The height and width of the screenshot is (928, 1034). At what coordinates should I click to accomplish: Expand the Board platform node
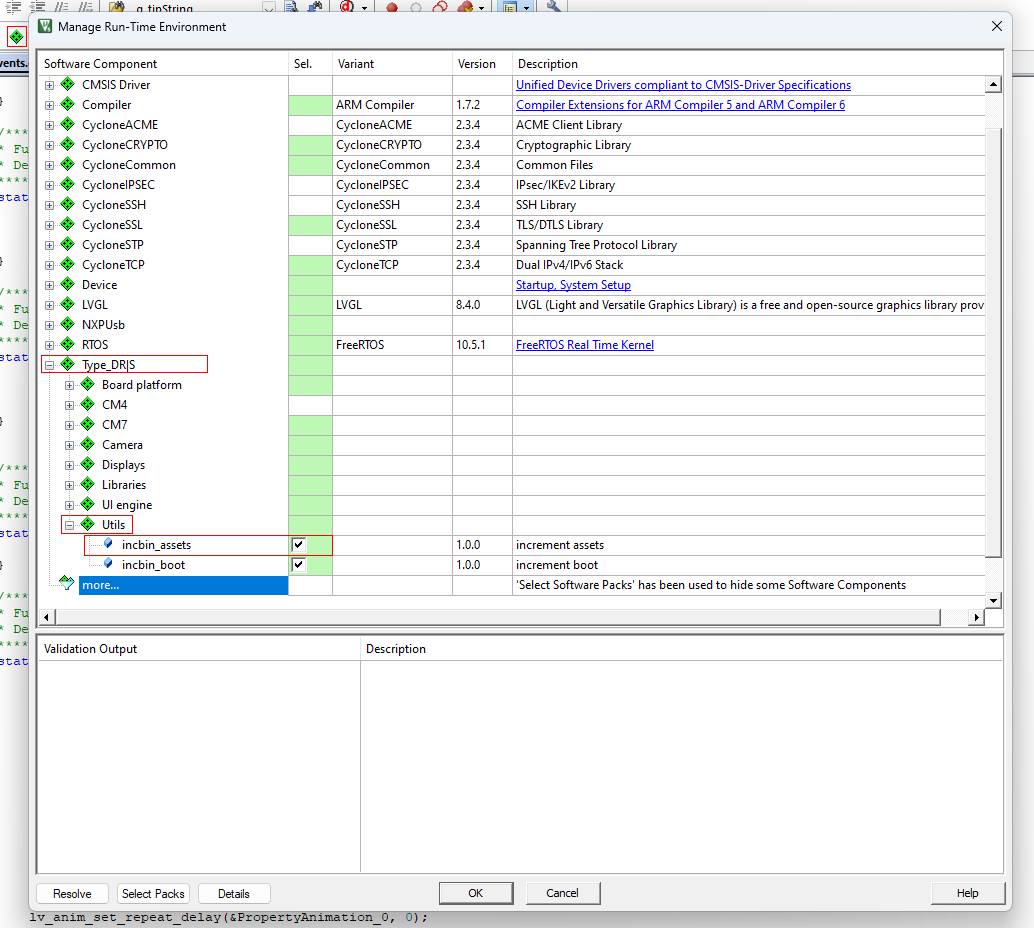pos(70,385)
